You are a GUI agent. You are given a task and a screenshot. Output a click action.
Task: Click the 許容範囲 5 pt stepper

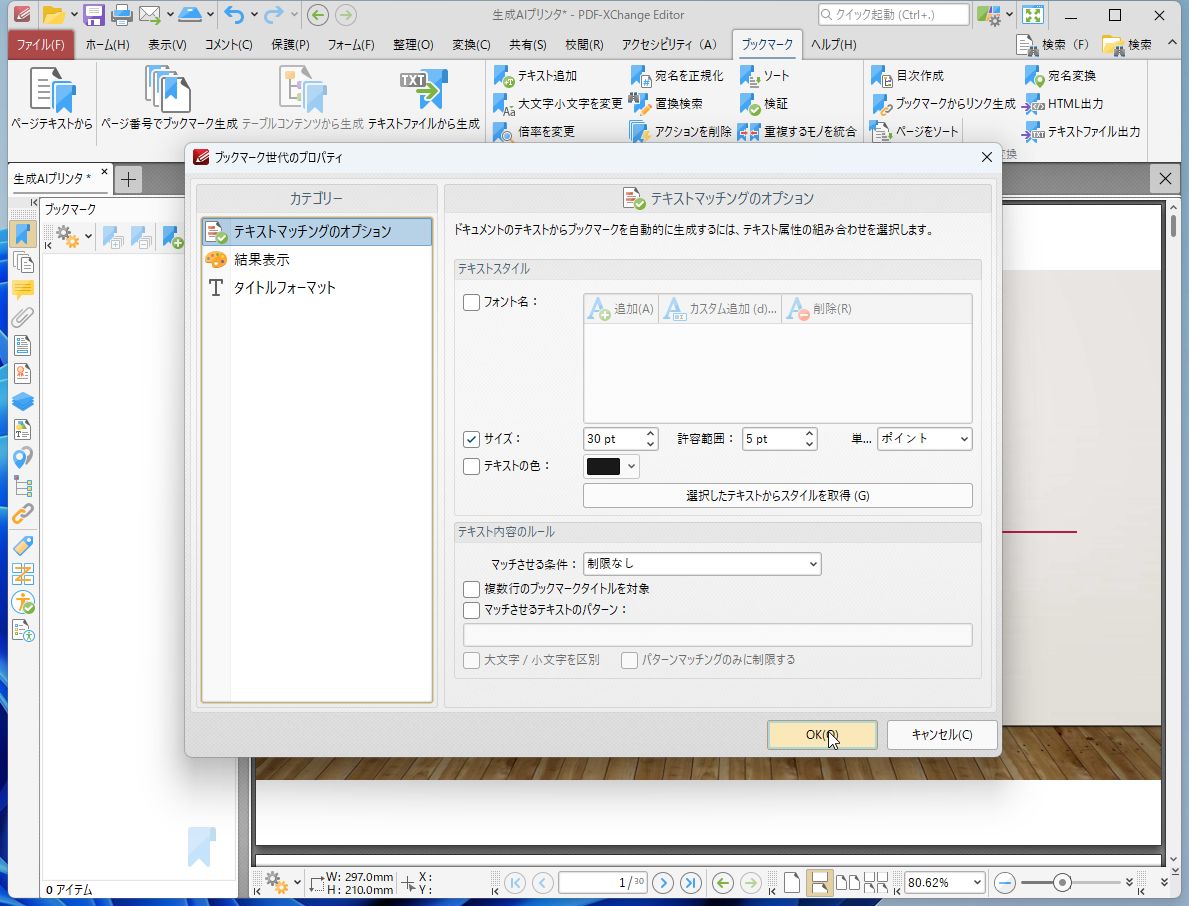pyautogui.click(x=810, y=439)
